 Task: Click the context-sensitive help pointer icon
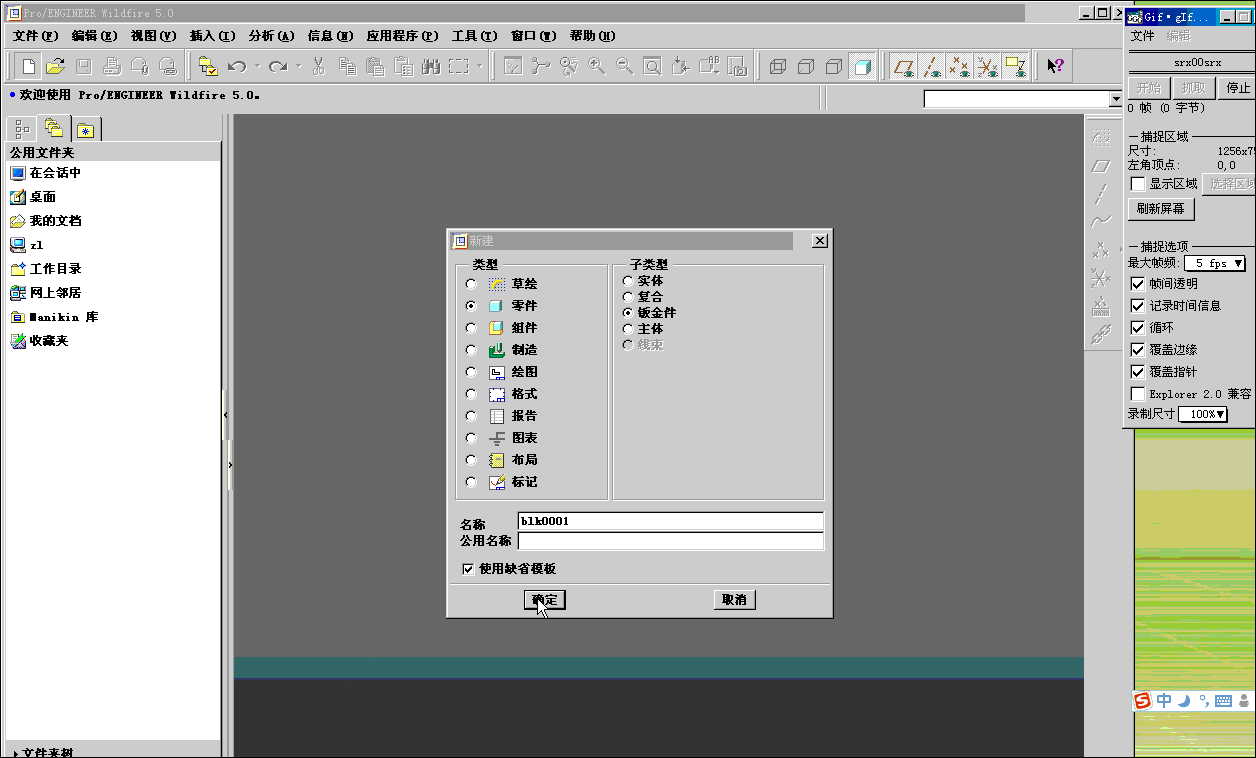(x=1056, y=66)
